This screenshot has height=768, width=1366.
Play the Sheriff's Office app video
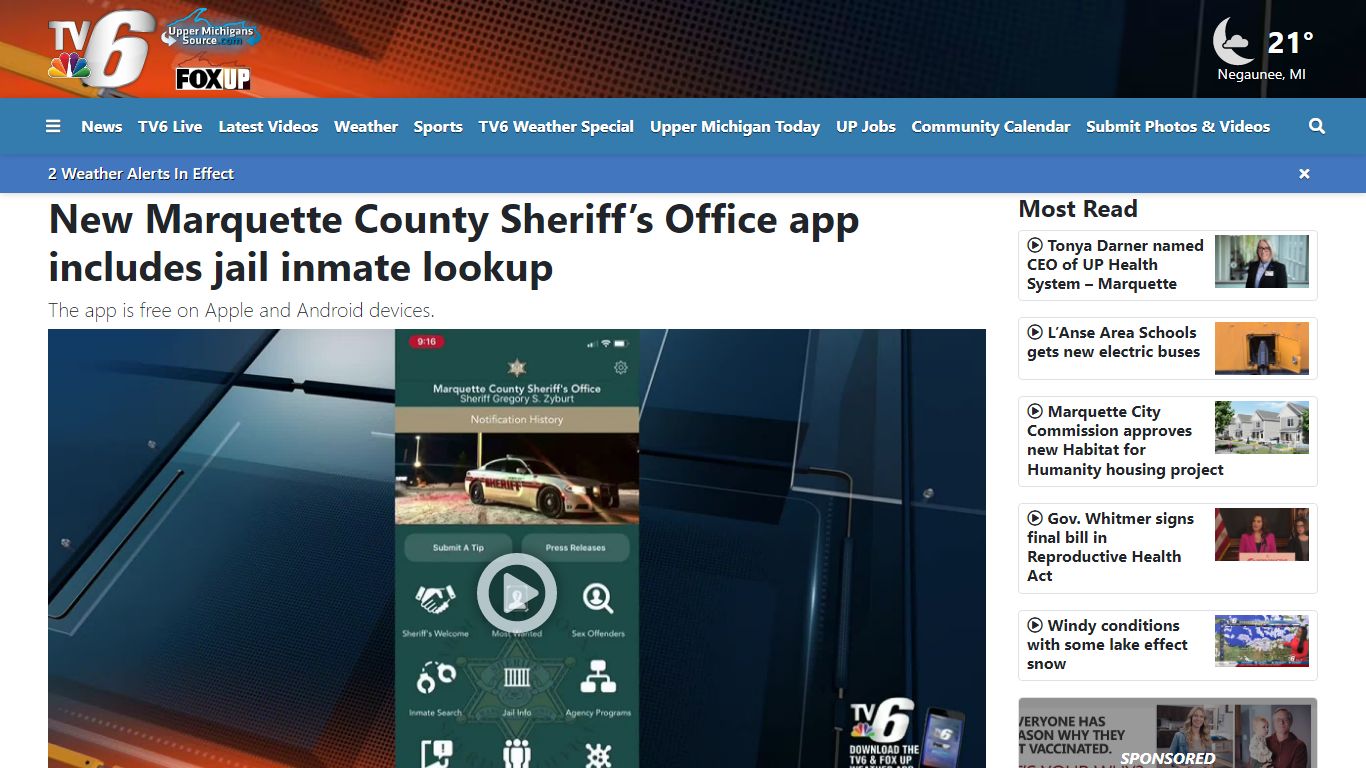tap(517, 594)
